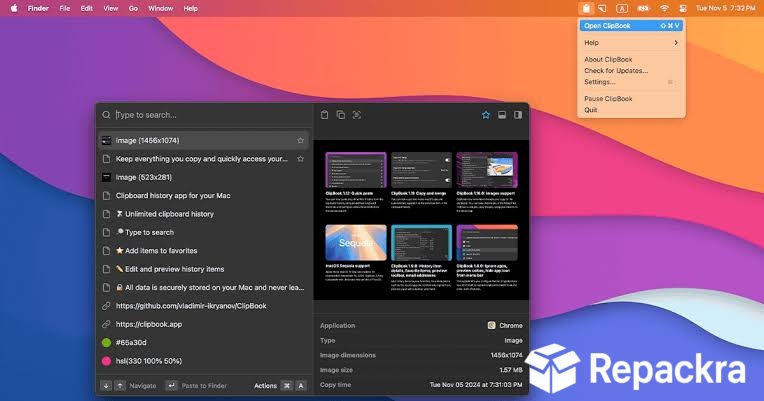Image resolution: width=764 pixels, height=401 pixels.
Task: Click the paste clipboard icon in preview toolbar
Action: tap(325, 115)
